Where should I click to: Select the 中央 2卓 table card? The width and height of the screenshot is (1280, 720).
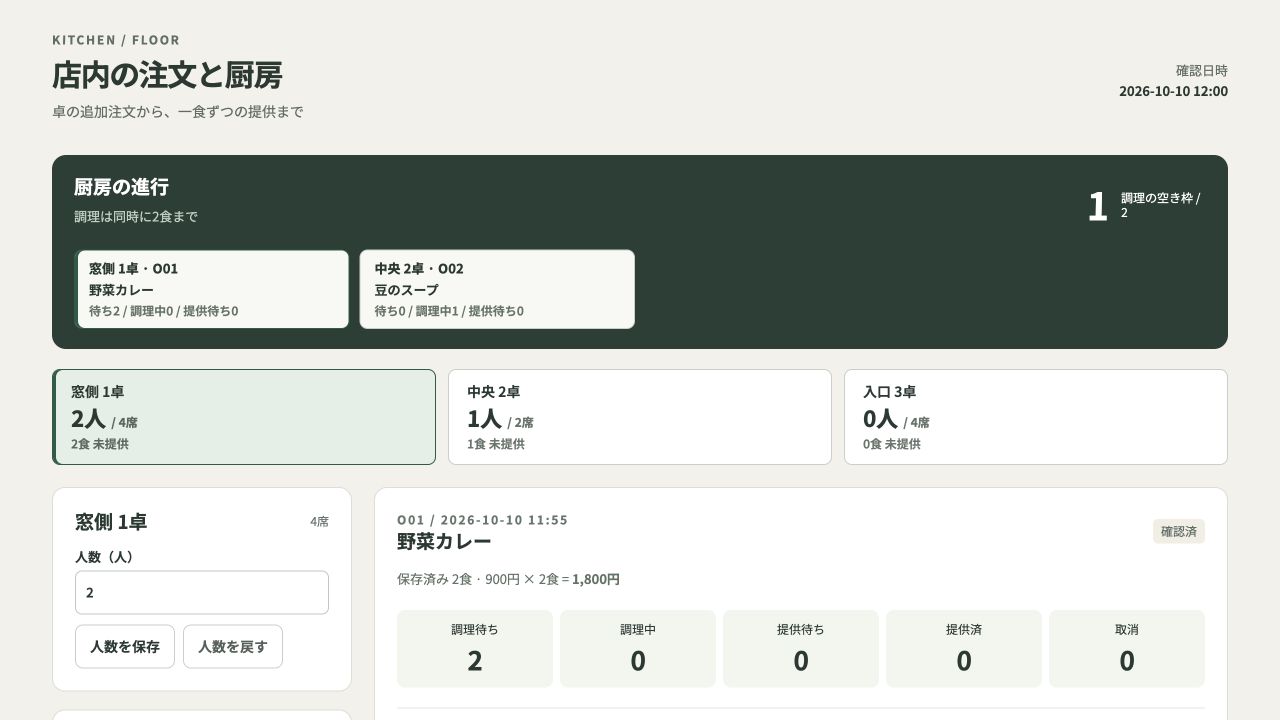pos(640,417)
